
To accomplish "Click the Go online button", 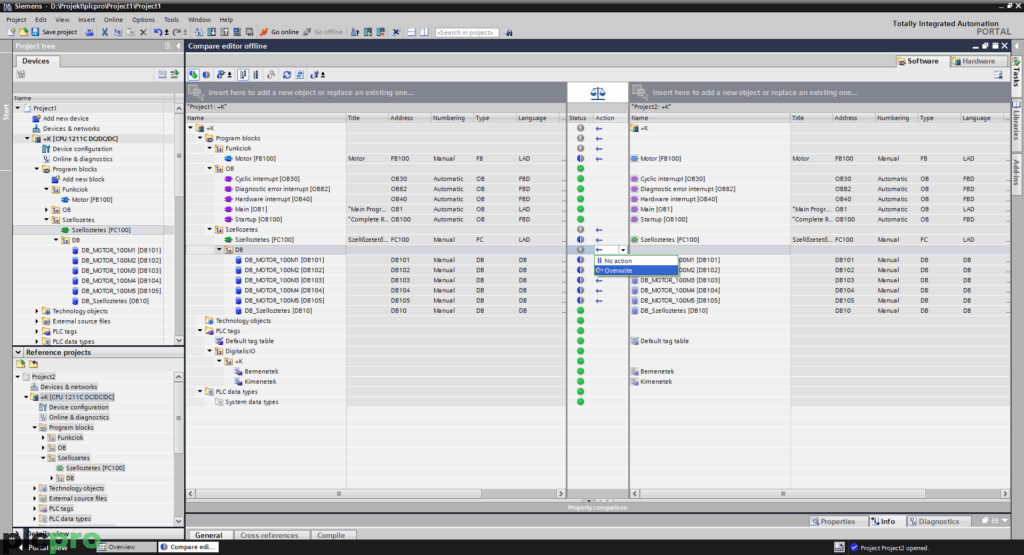I will (x=280, y=32).
